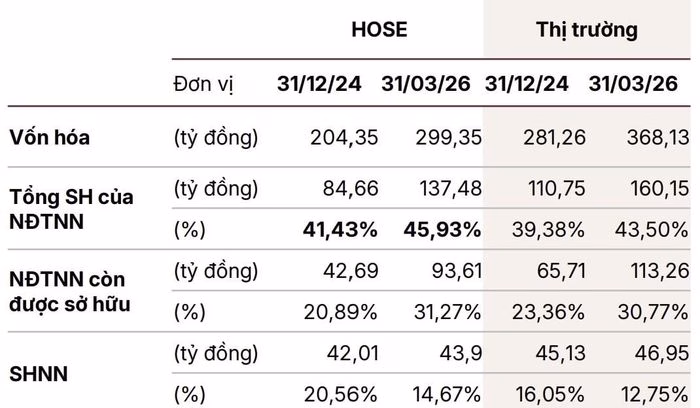
Task: Click HOSE 31/03/26 date header
Action: point(426,84)
